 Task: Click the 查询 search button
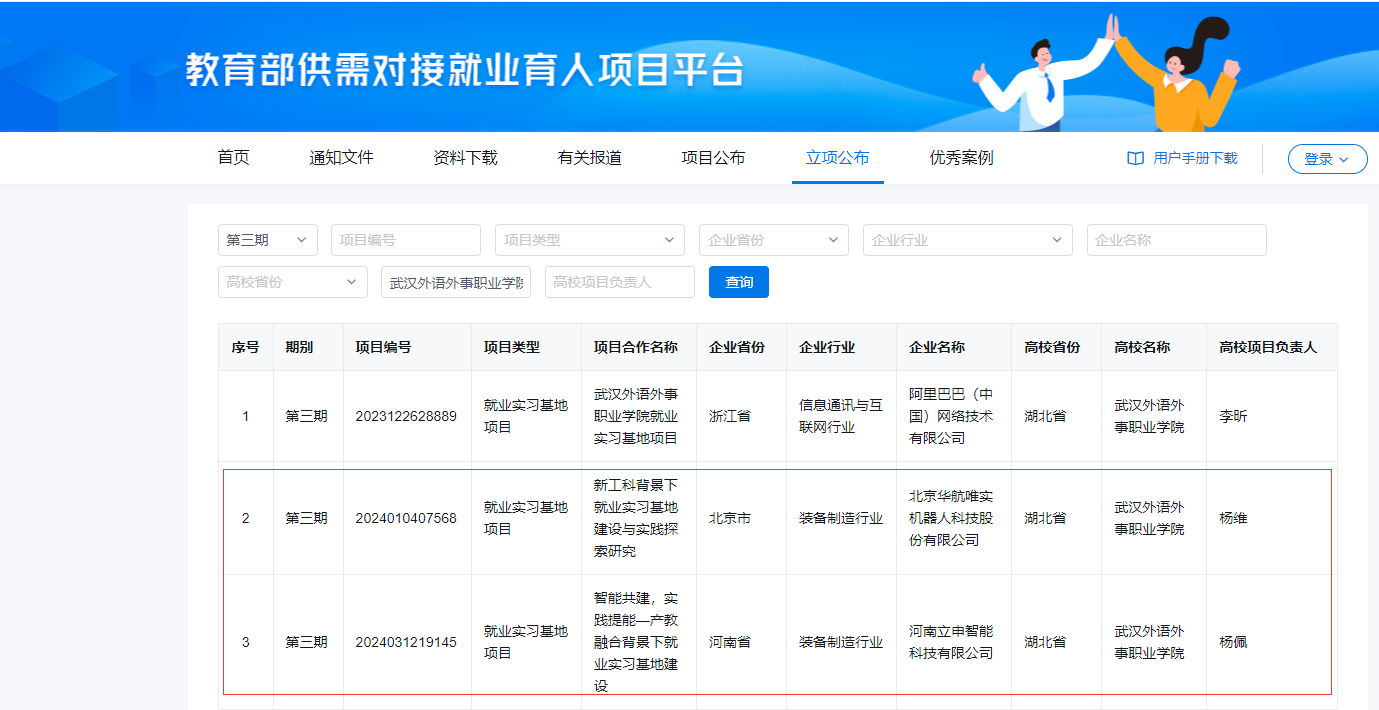739,282
